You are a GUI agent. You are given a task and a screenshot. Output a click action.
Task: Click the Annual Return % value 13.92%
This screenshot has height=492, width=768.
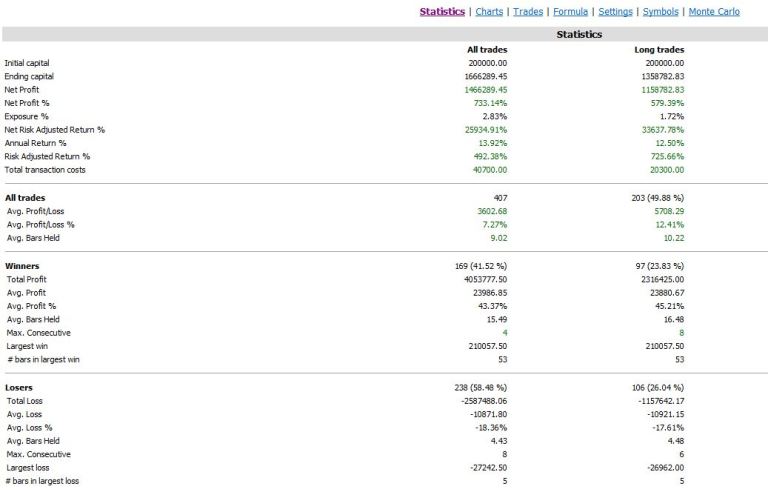[x=492, y=144]
